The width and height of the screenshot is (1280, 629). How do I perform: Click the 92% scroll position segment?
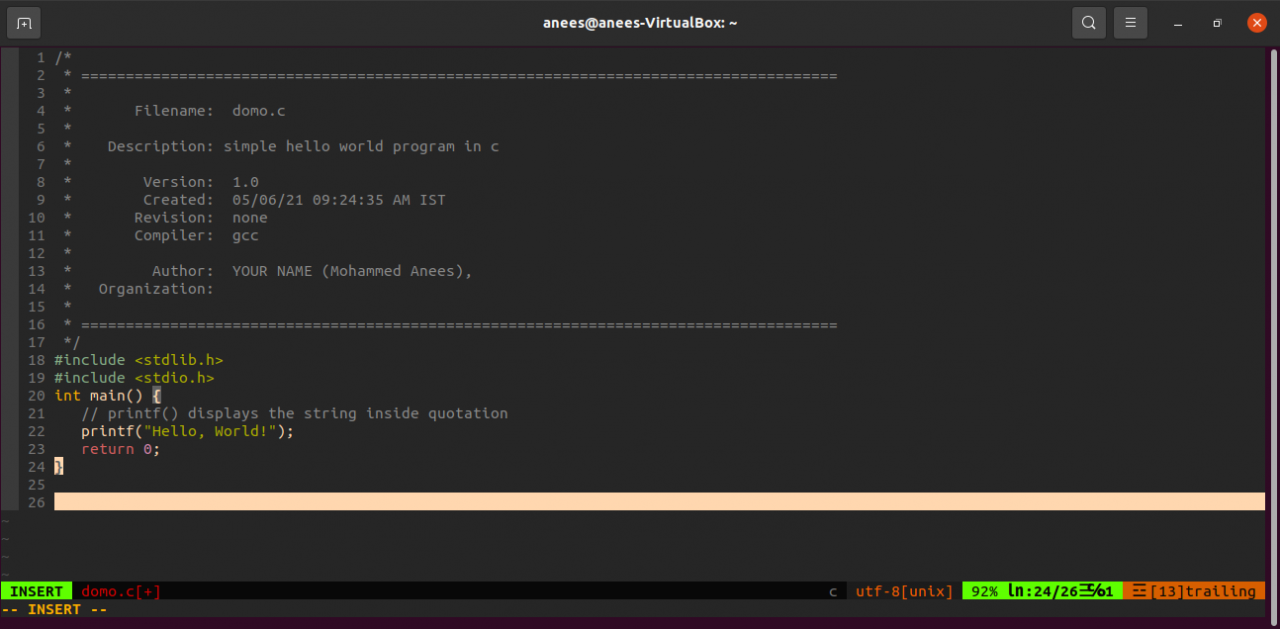point(983,591)
